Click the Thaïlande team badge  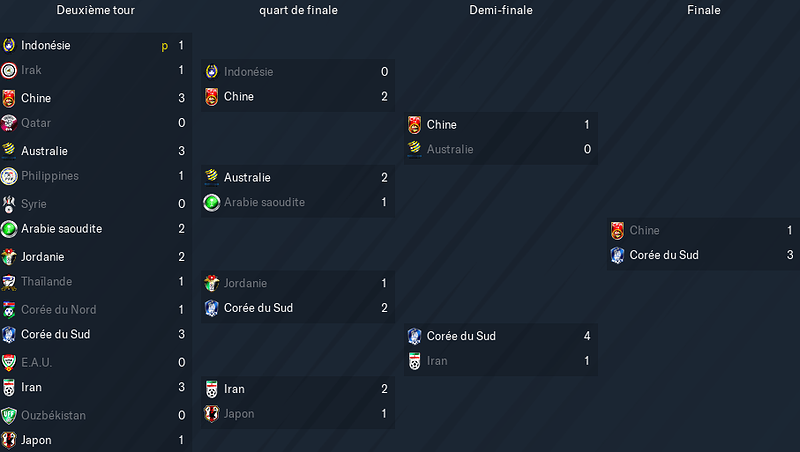pos(9,282)
